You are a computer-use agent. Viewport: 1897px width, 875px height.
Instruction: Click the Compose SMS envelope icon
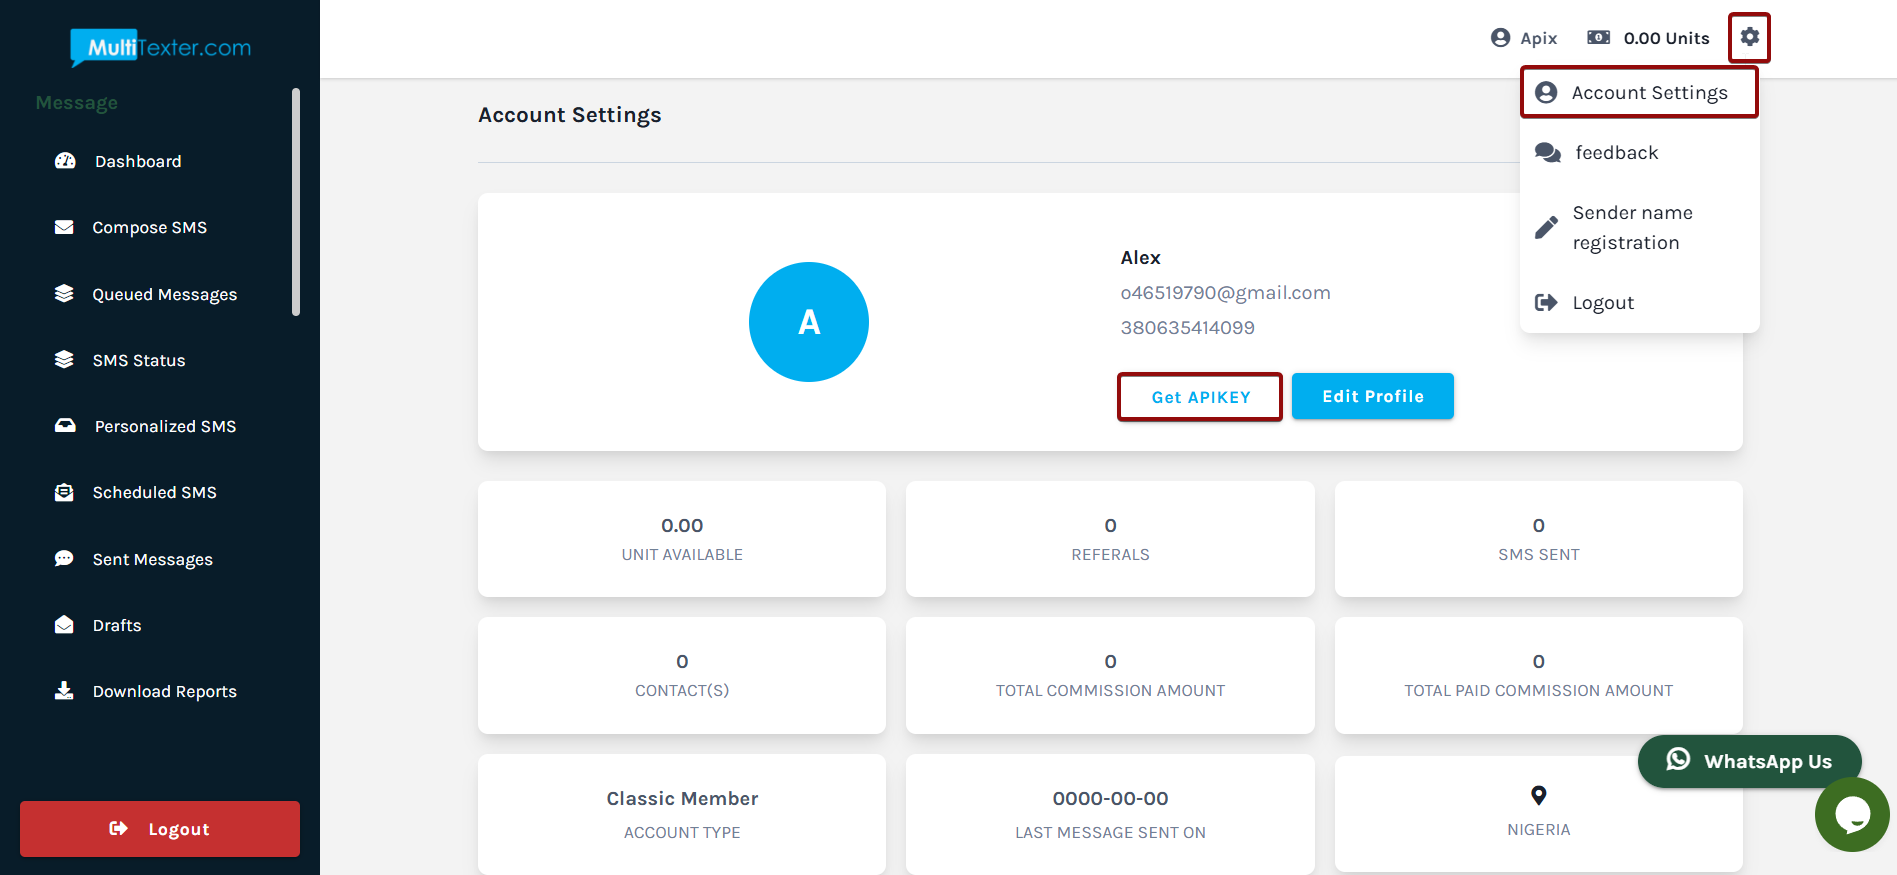(64, 227)
